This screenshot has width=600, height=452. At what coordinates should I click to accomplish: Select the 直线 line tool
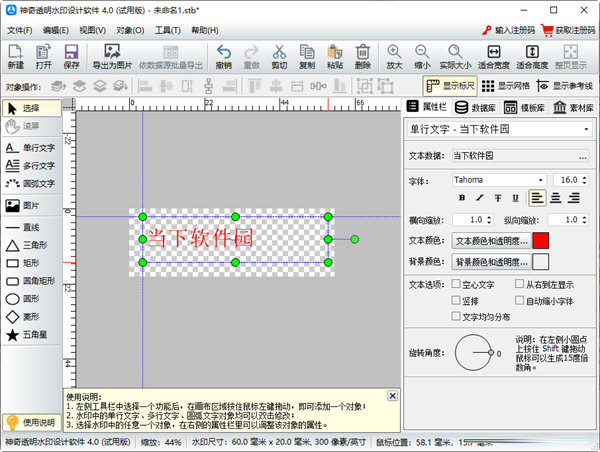pyautogui.click(x=32, y=227)
